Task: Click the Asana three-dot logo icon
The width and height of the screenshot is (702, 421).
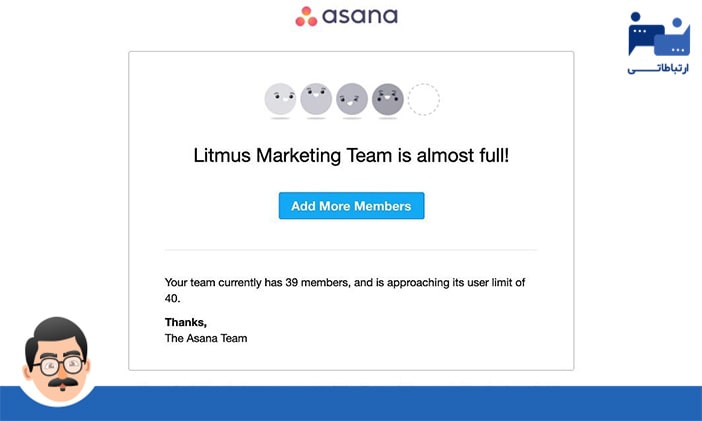Action: point(306,16)
